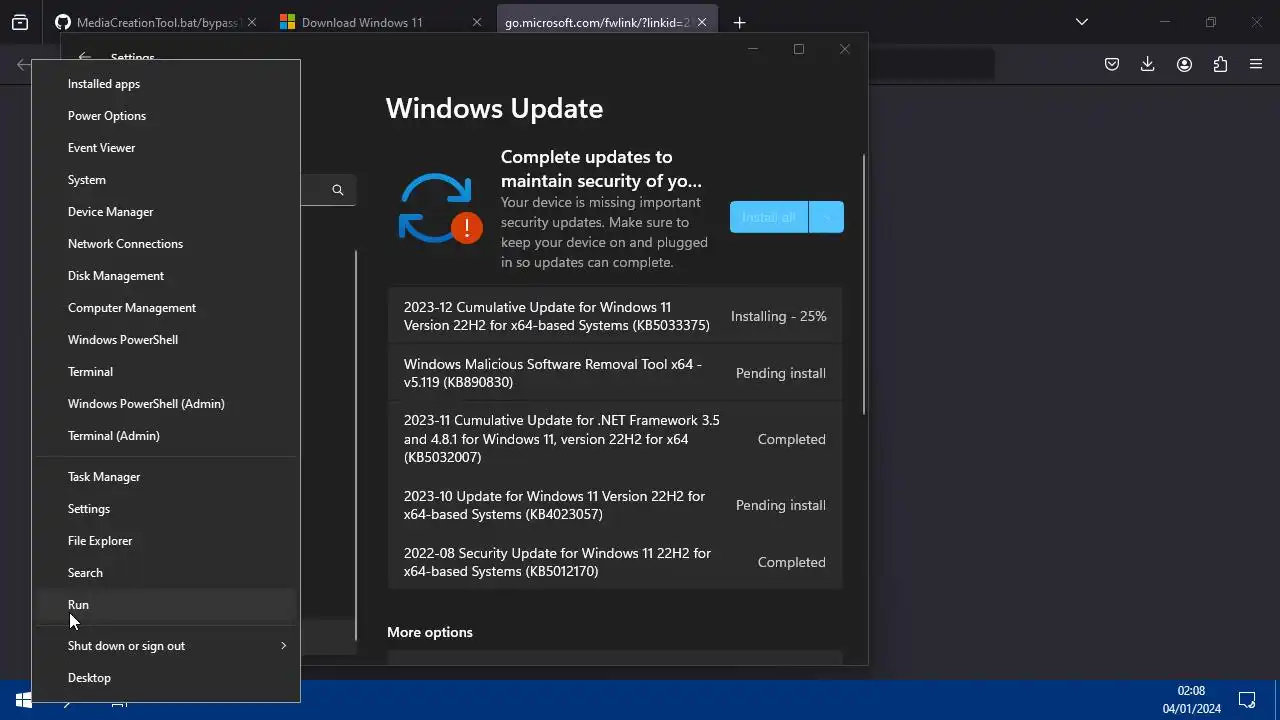Choose Desktop at the menu bottom
The height and width of the screenshot is (720, 1280).
point(166,678)
